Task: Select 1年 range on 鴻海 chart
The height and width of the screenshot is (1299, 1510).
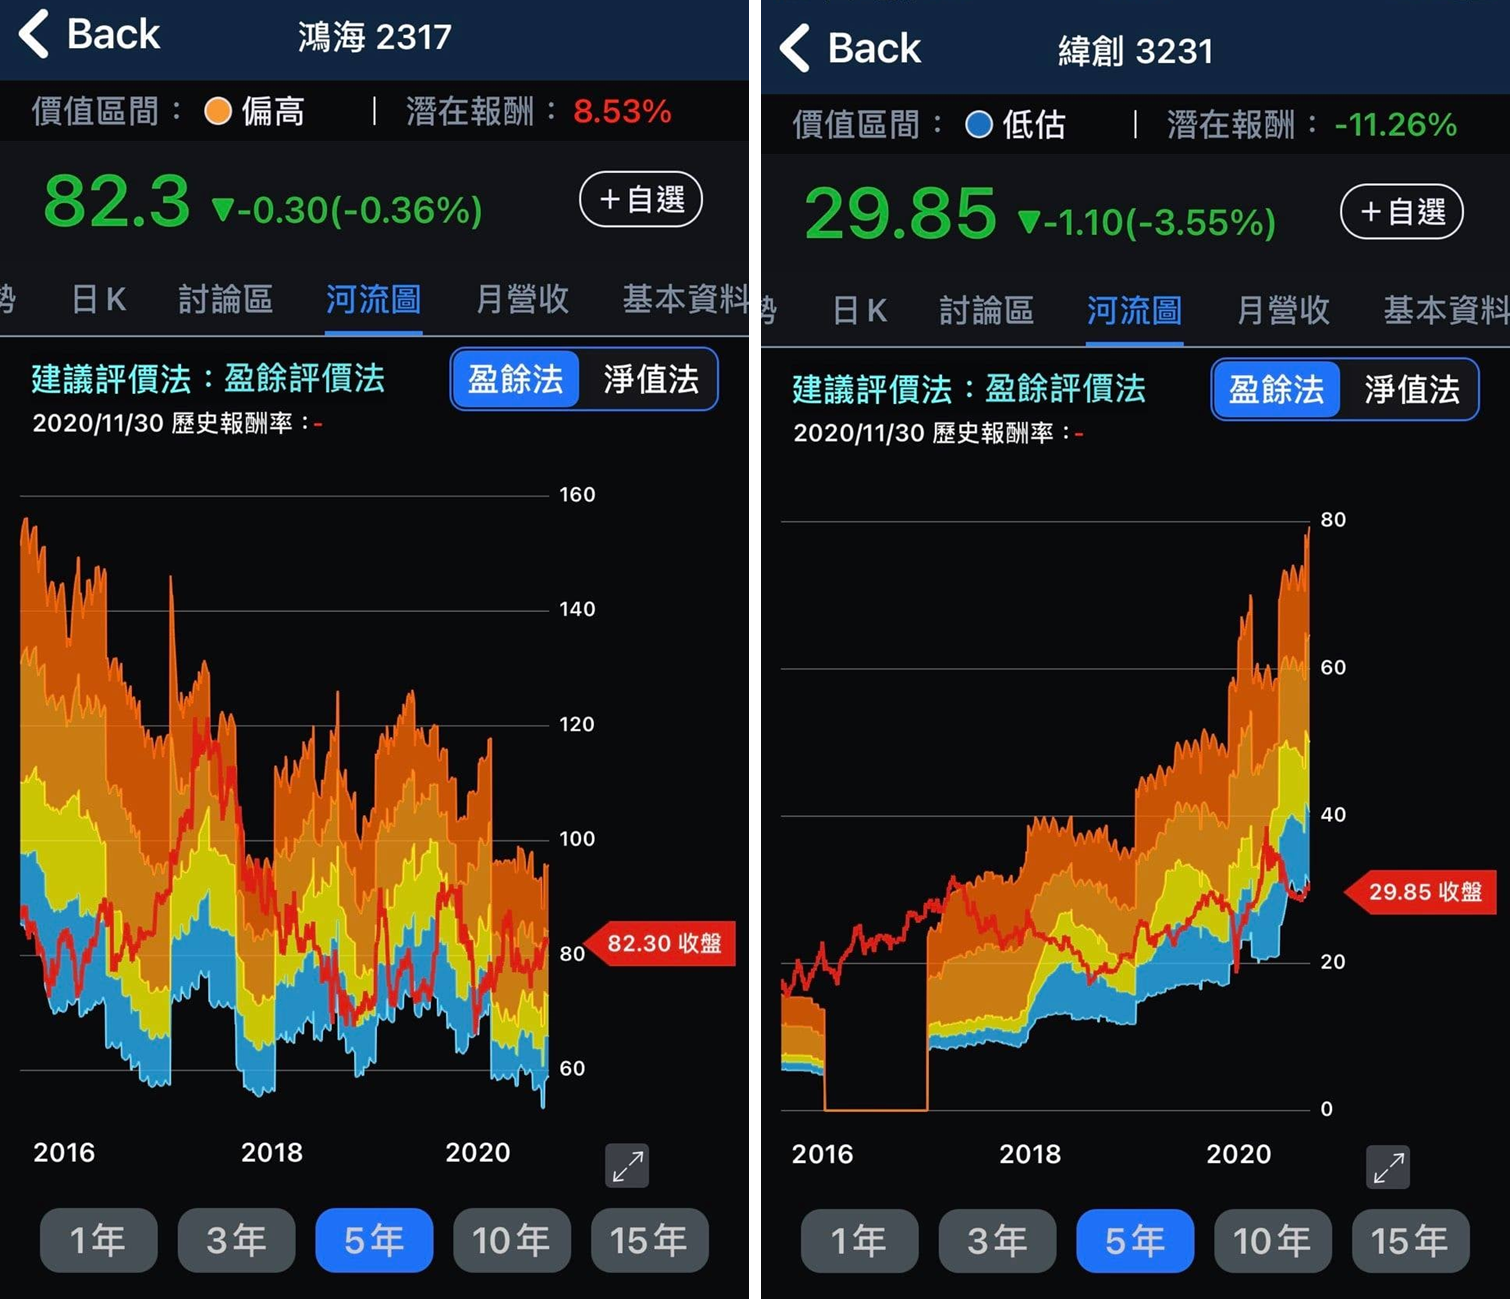Action: 98,1240
